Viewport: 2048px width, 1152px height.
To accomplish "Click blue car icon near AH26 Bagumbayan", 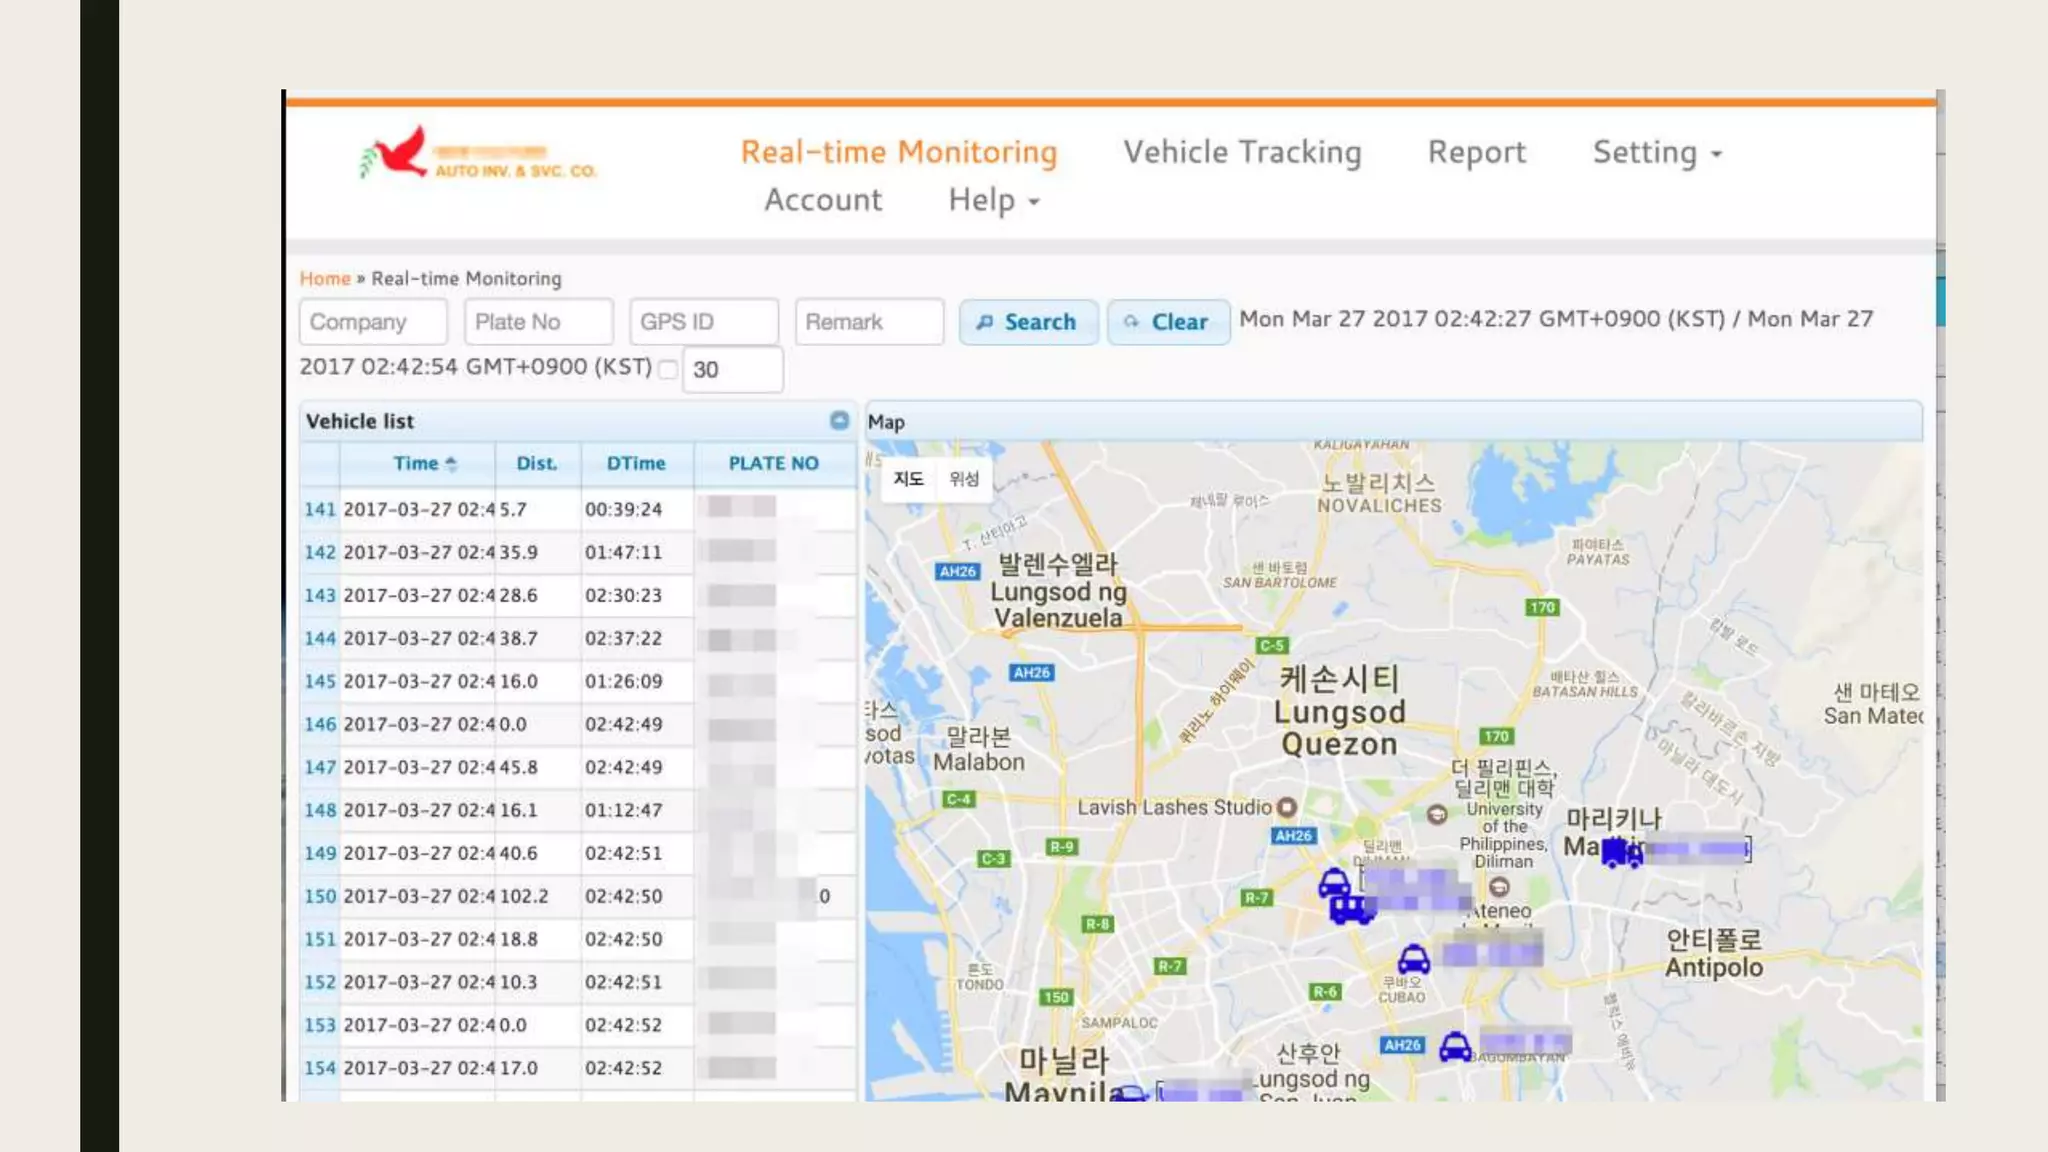I will [x=1455, y=1047].
